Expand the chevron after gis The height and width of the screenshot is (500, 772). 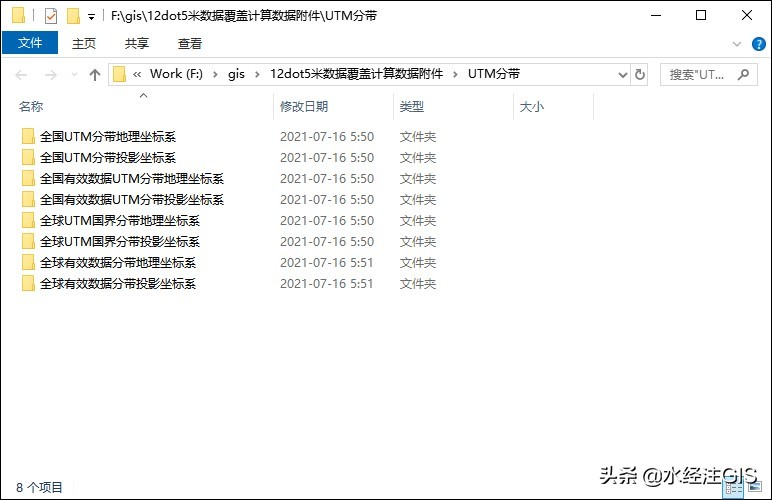[257, 74]
